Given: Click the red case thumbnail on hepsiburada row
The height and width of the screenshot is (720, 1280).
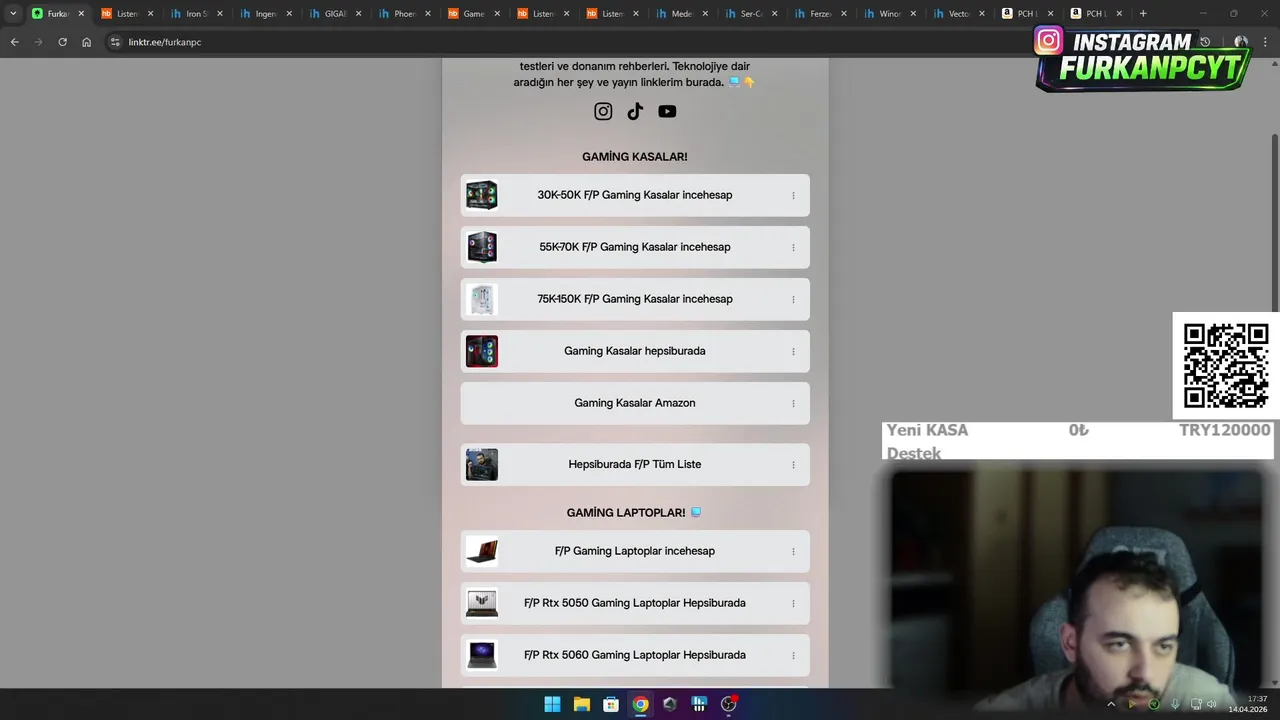Looking at the screenshot, I should (x=482, y=351).
